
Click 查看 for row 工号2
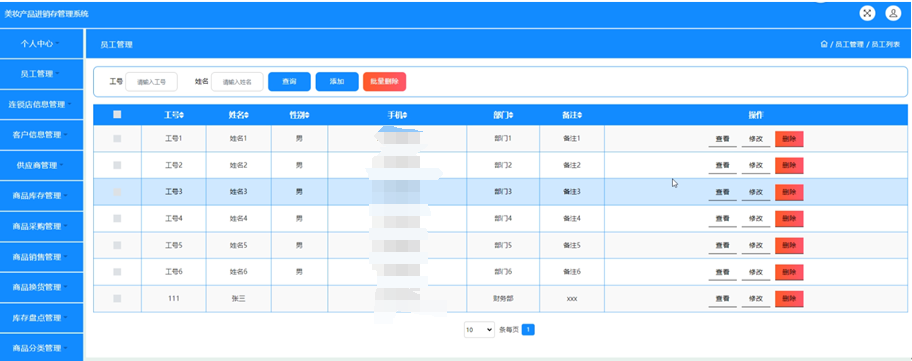(722, 166)
